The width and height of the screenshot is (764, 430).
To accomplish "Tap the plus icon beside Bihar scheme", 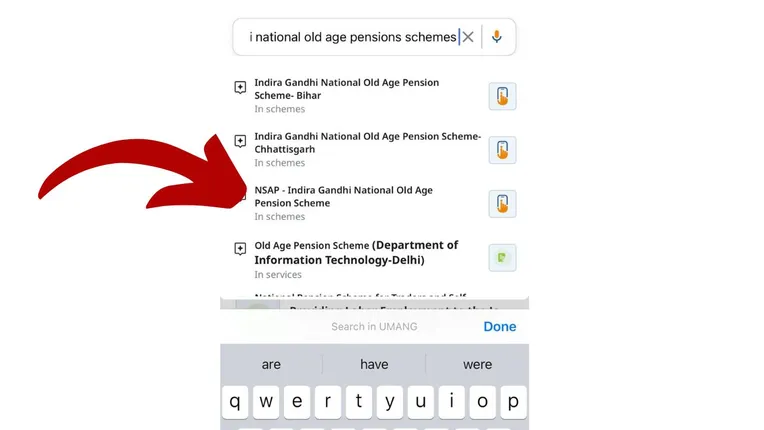I will coord(240,88).
